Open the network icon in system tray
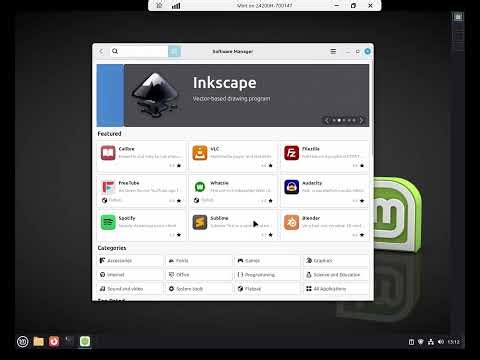The height and width of the screenshot is (360, 480). click(x=431, y=342)
